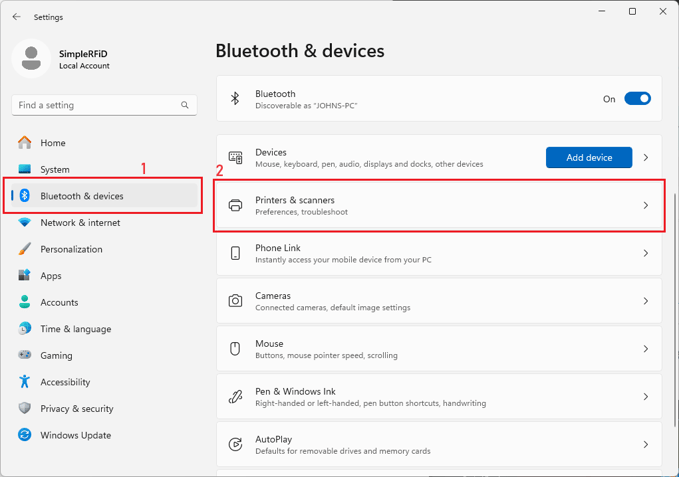Click 'Instantly access your mobile device' text
Viewport: 679px width, 477px height.
[x=343, y=260]
